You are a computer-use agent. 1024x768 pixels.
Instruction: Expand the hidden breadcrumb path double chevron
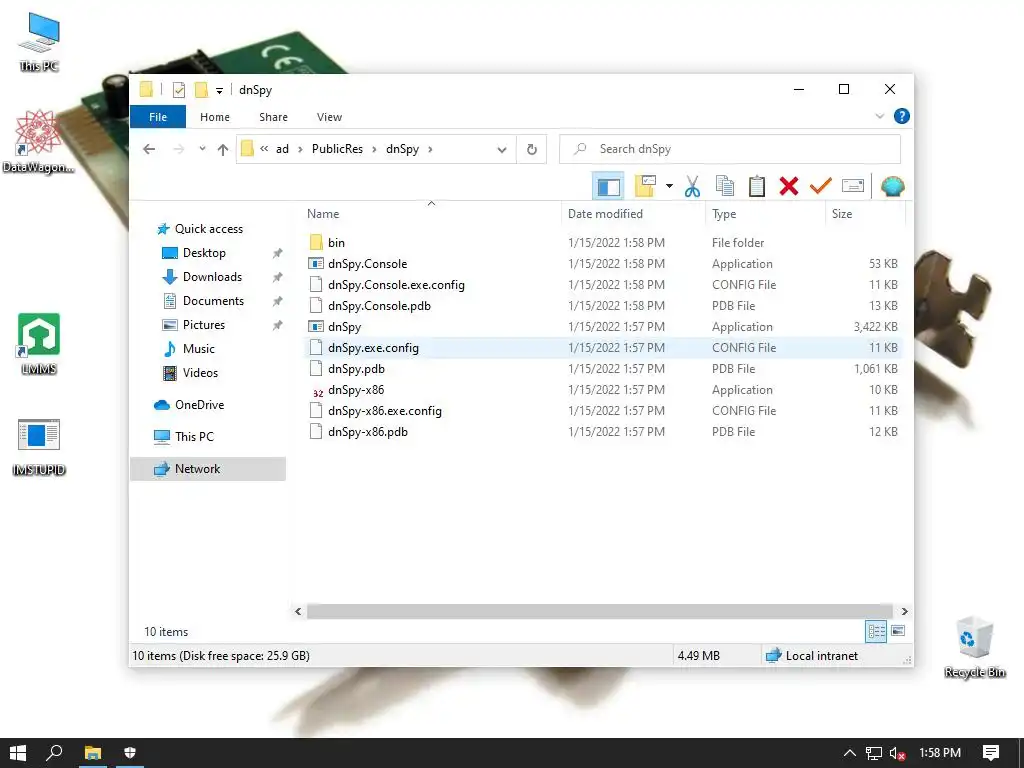point(264,149)
